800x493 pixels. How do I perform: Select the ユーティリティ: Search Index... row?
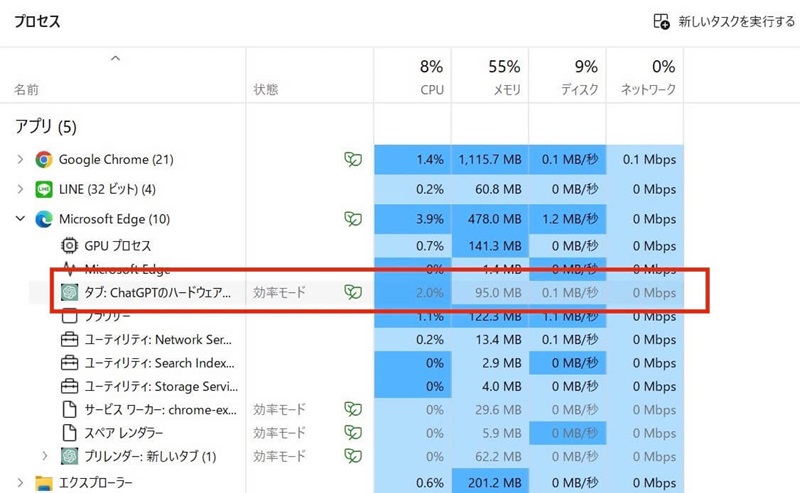(342, 363)
